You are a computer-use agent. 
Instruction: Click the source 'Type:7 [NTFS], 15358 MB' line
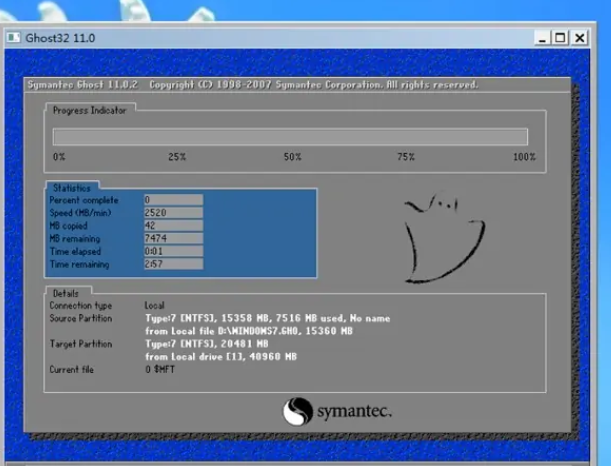(x=267, y=318)
